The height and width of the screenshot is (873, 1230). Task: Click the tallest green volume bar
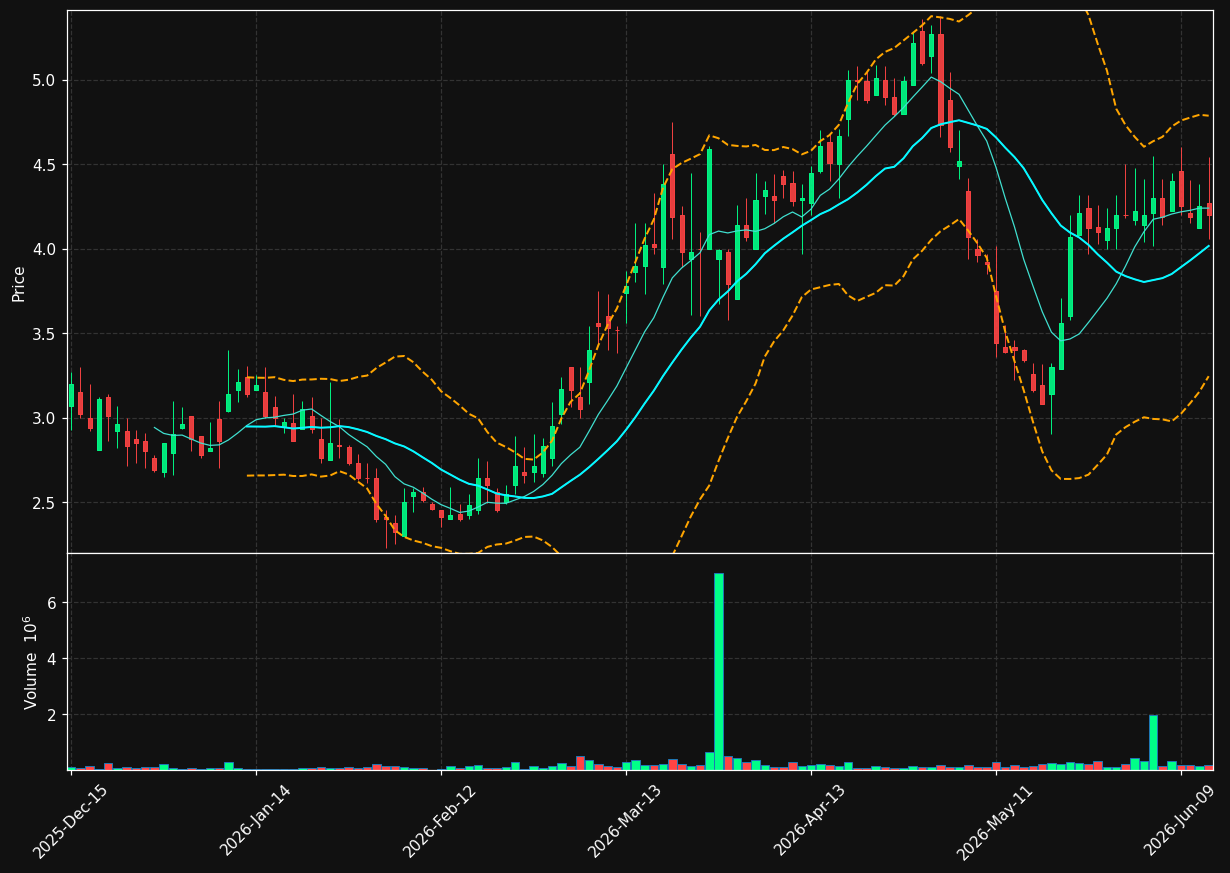pos(719,671)
